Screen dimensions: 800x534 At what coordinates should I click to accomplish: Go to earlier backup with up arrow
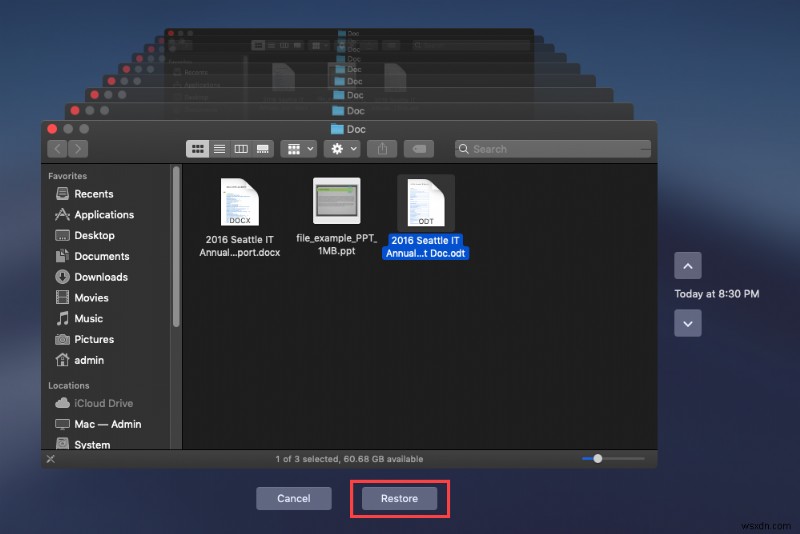(688, 266)
